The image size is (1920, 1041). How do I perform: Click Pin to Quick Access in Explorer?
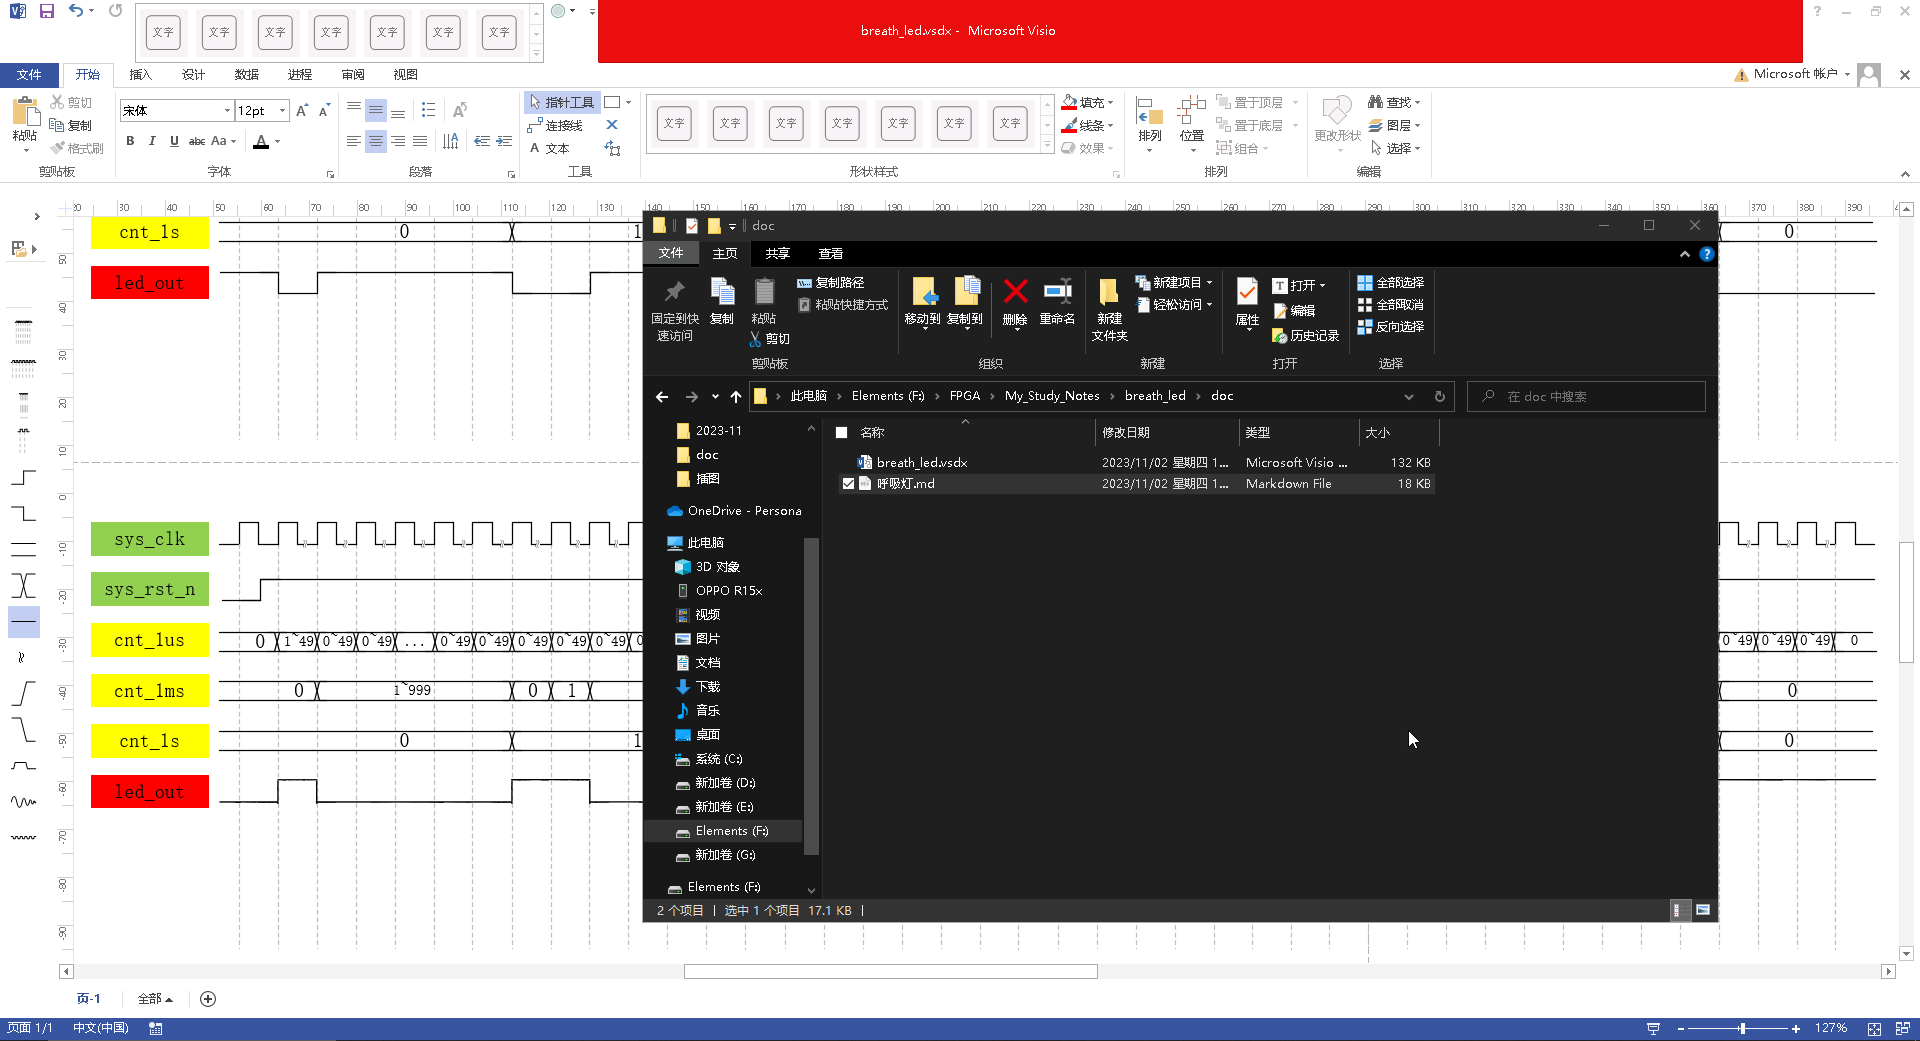(x=675, y=310)
